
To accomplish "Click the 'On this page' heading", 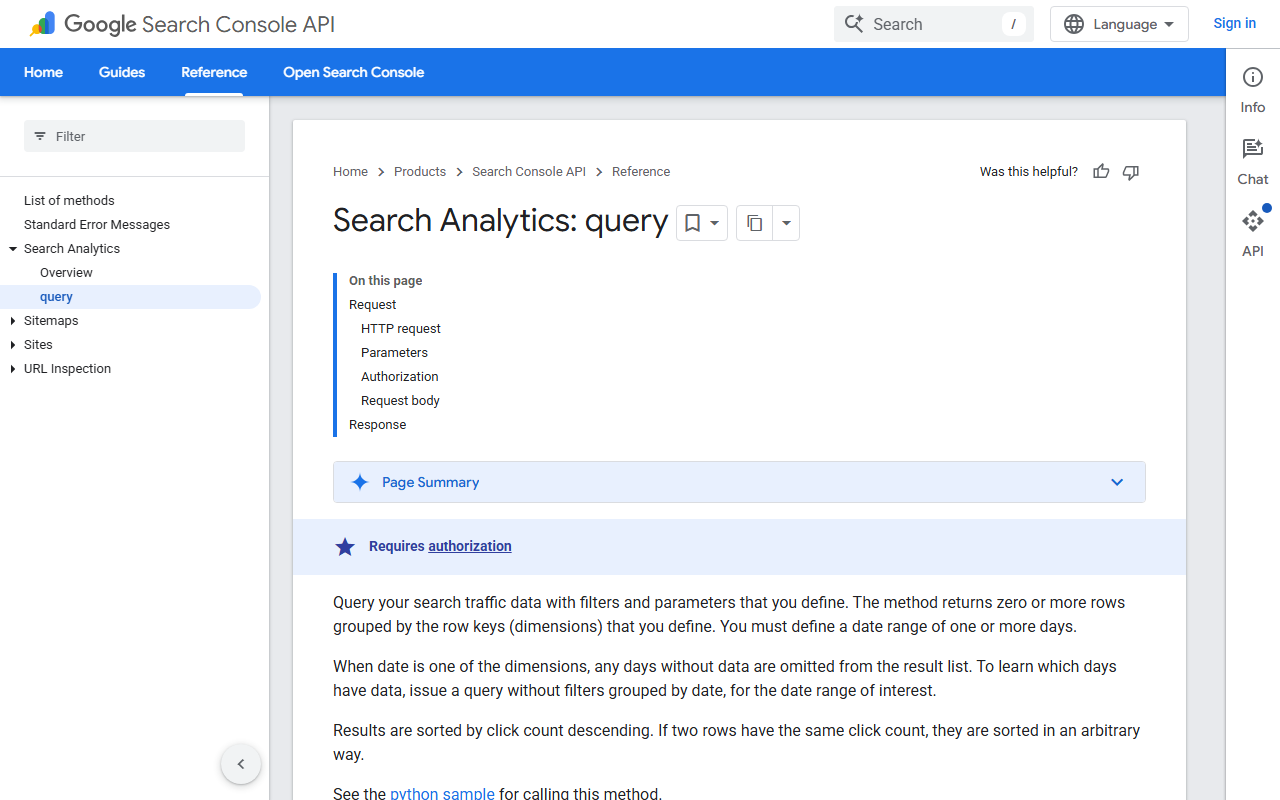I will pos(386,281).
